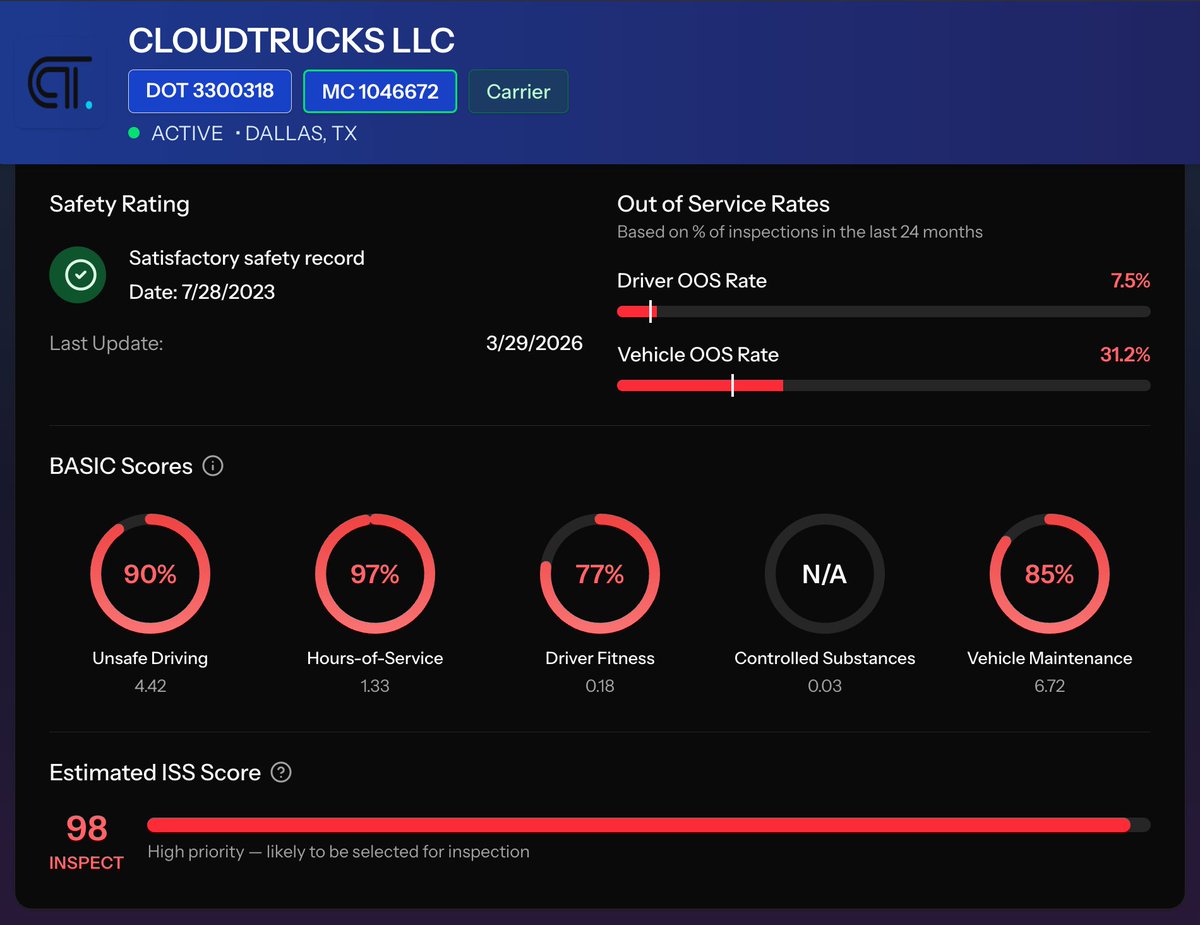The height and width of the screenshot is (925, 1200).
Task: Select the Controlled Substances N/A gauge
Action: pos(825,574)
